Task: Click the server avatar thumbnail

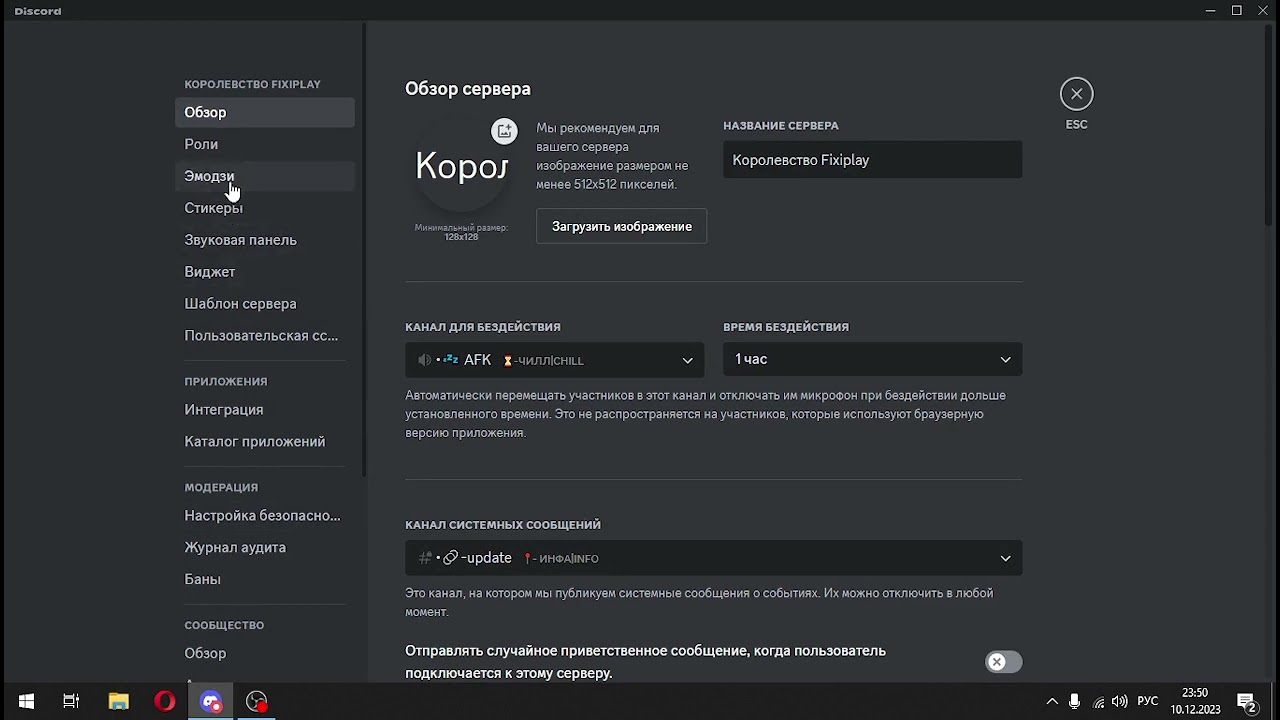Action: [x=461, y=167]
